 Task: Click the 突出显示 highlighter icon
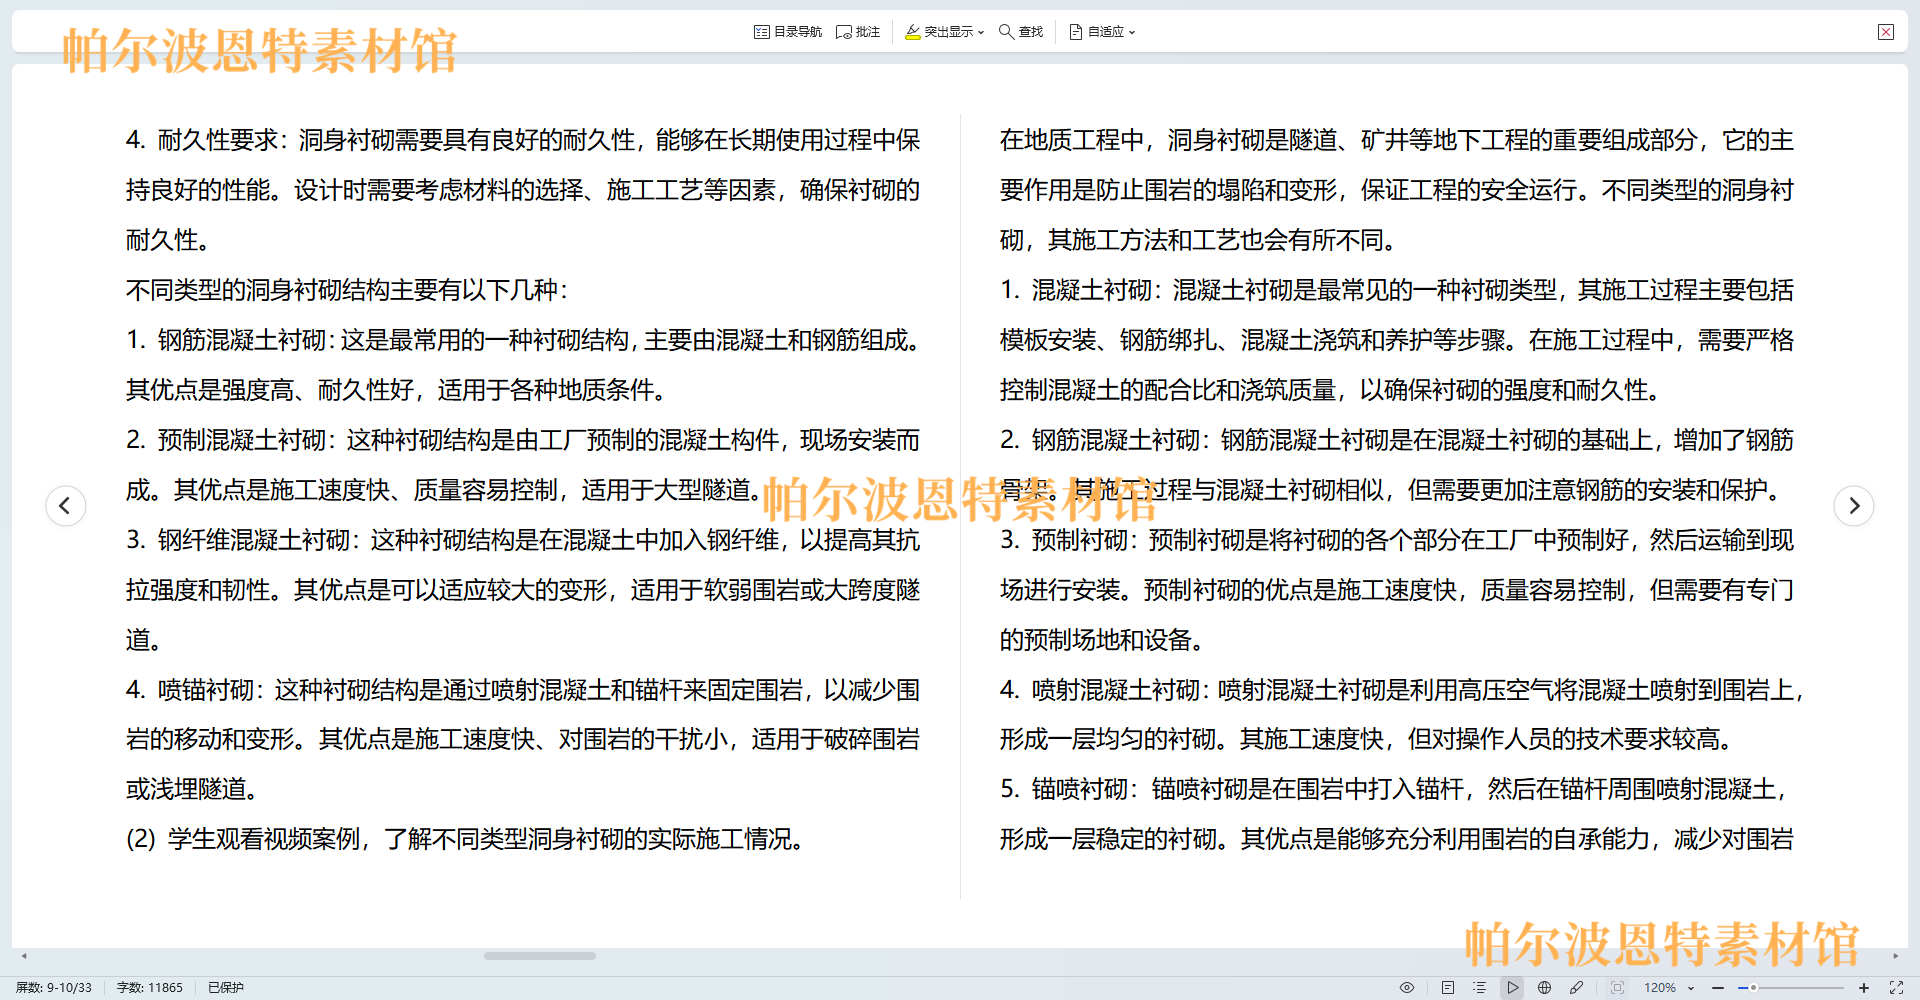pyautogui.click(x=912, y=32)
